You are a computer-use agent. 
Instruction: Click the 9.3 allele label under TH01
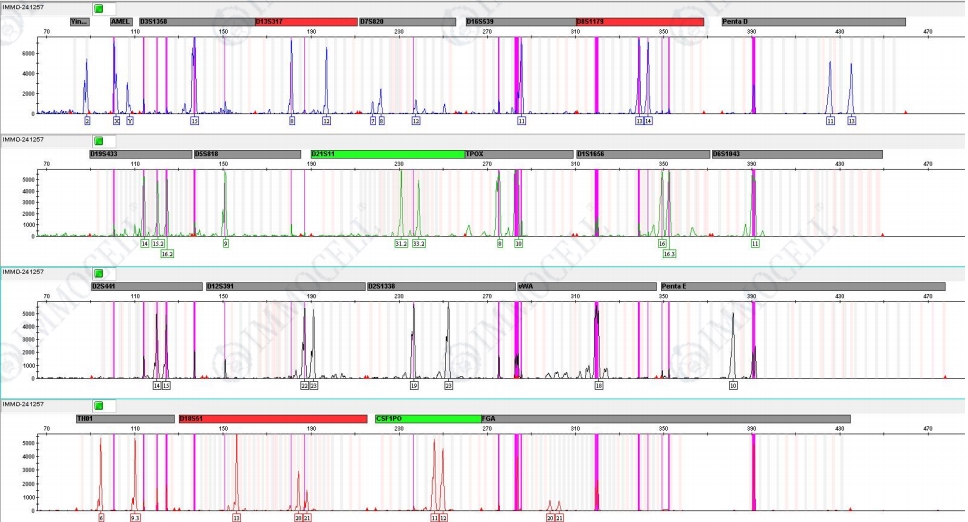(x=136, y=518)
